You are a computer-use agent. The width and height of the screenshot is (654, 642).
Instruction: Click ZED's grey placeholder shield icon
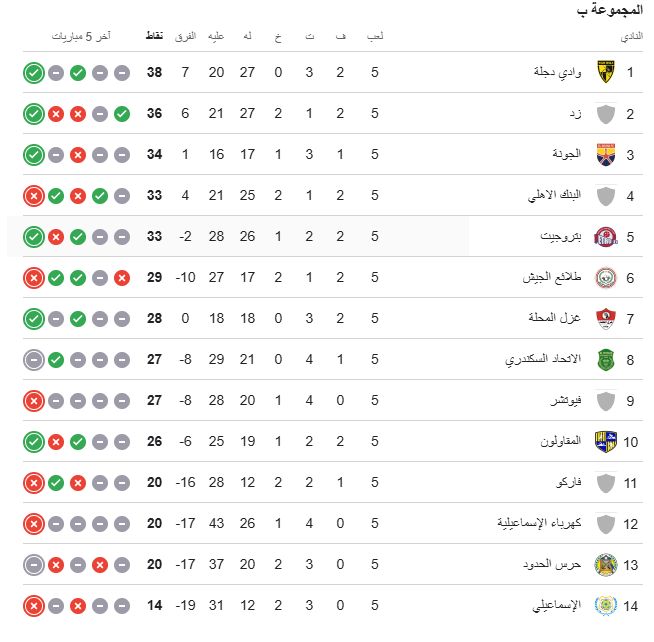point(605,113)
